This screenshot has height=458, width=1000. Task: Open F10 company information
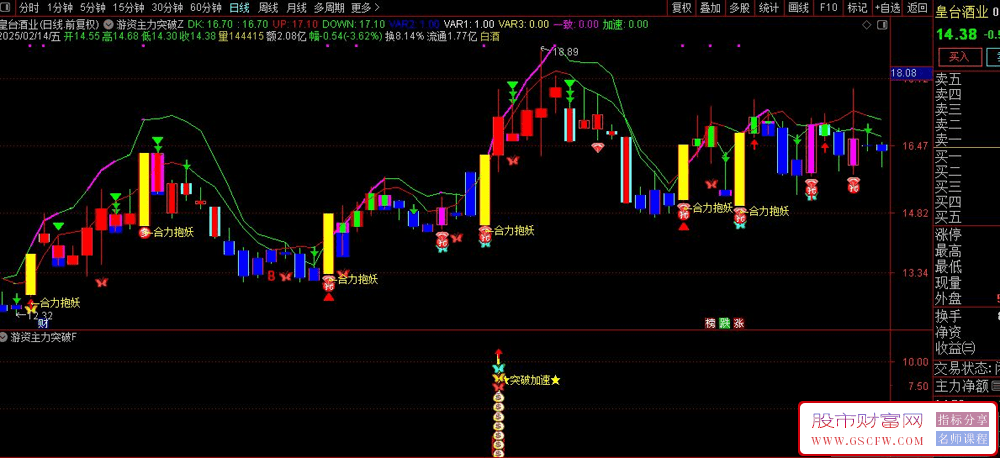point(828,8)
